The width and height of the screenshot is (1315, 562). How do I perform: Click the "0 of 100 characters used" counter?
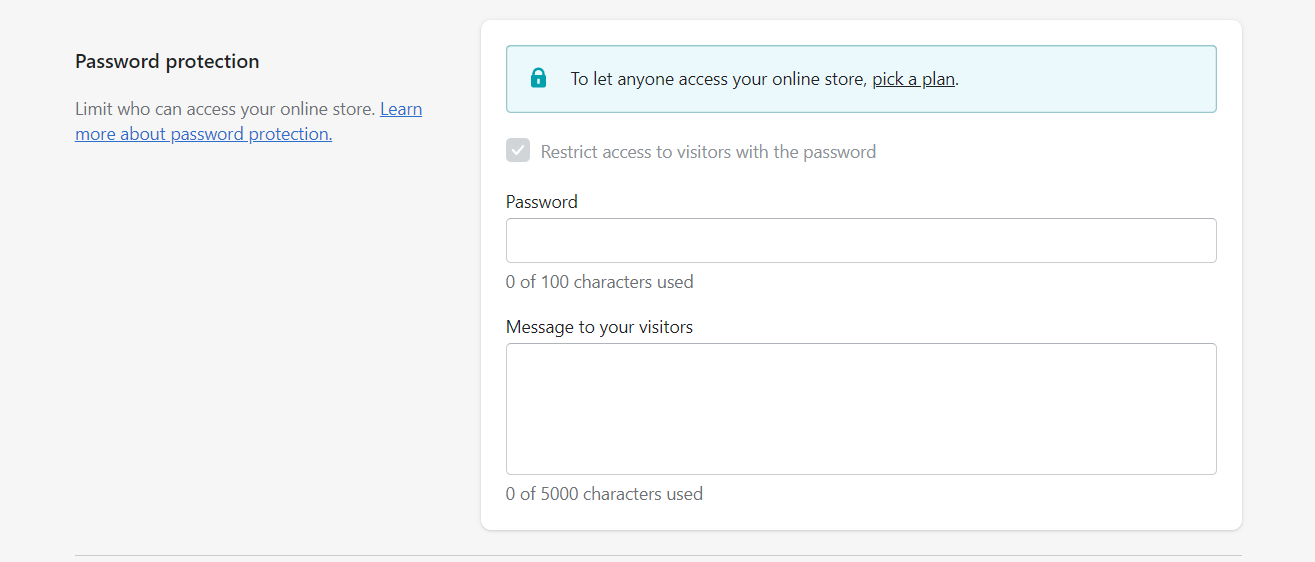coord(599,282)
